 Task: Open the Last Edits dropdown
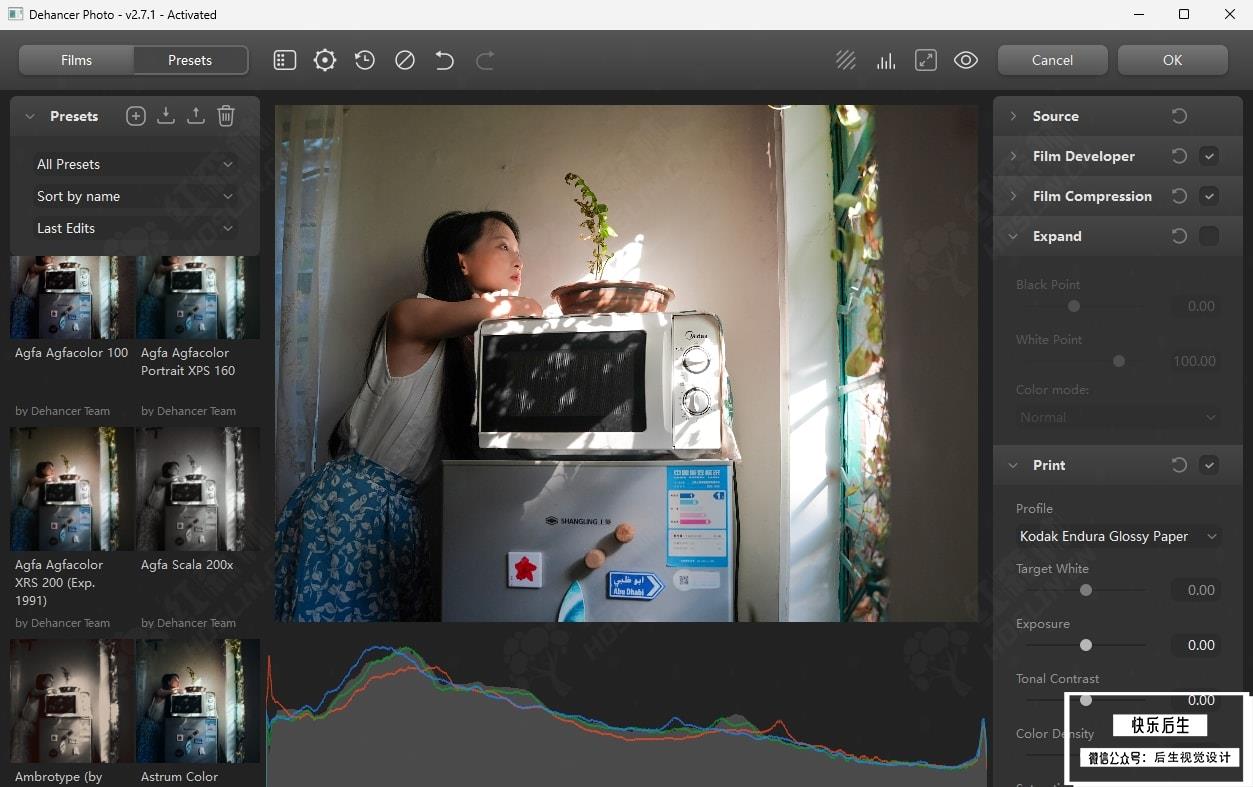(135, 228)
